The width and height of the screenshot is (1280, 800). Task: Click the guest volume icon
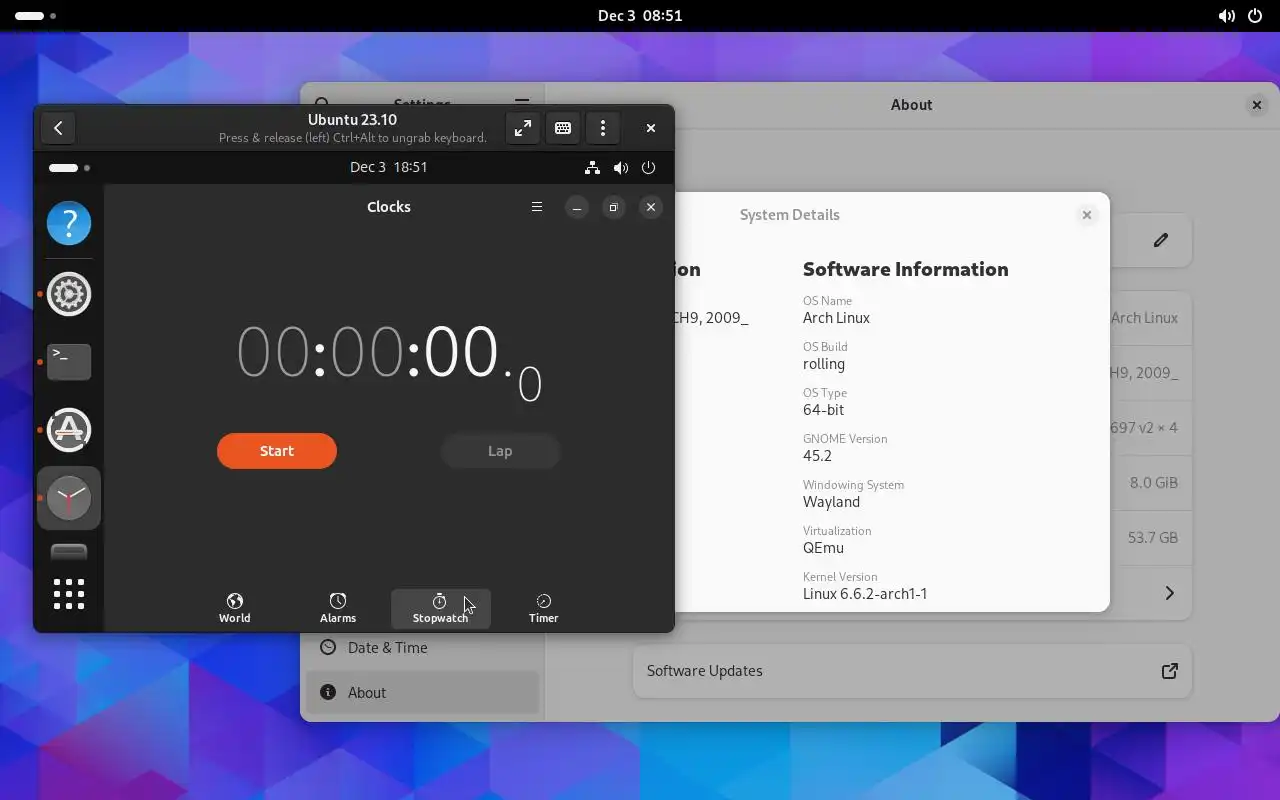621,167
